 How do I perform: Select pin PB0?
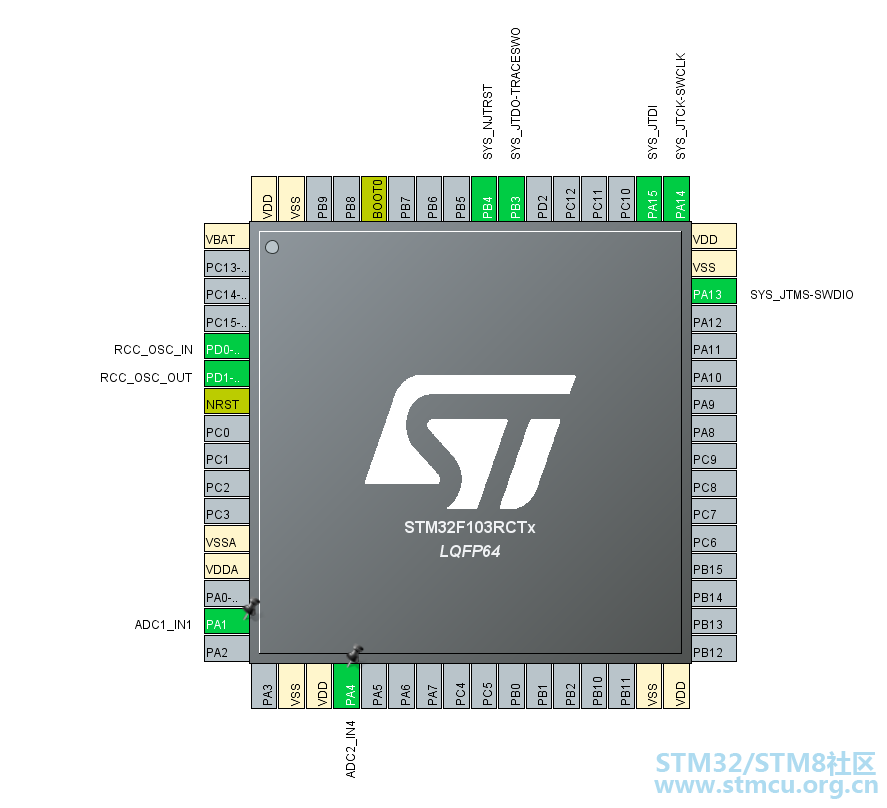coord(511,686)
